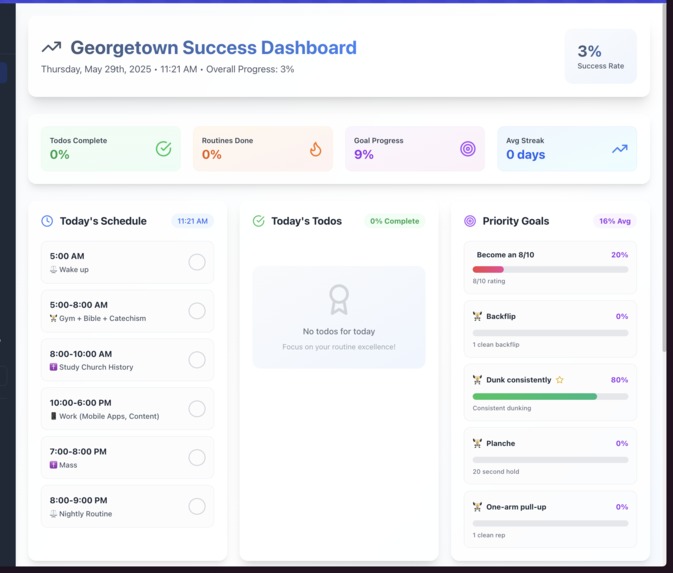Click the gym icon before Gym + Bible + Catechism
673x573 pixels.
(53, 318)
